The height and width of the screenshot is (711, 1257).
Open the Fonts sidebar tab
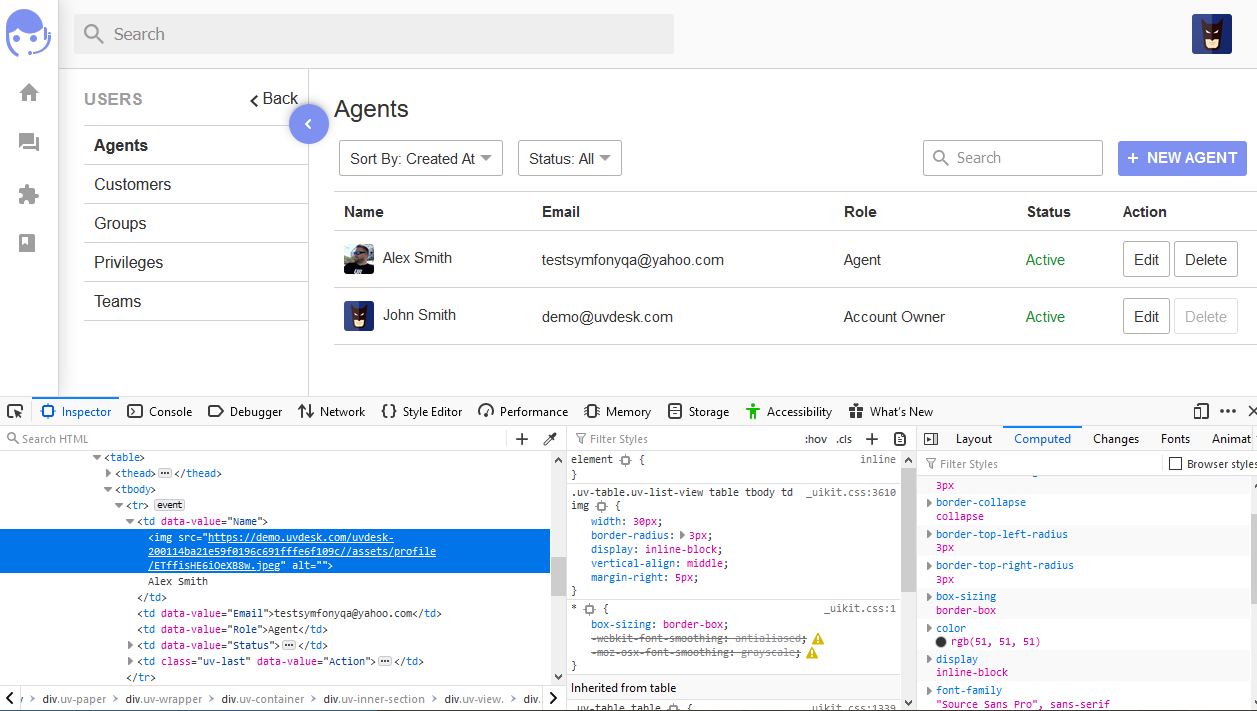tap(1176, 439)
